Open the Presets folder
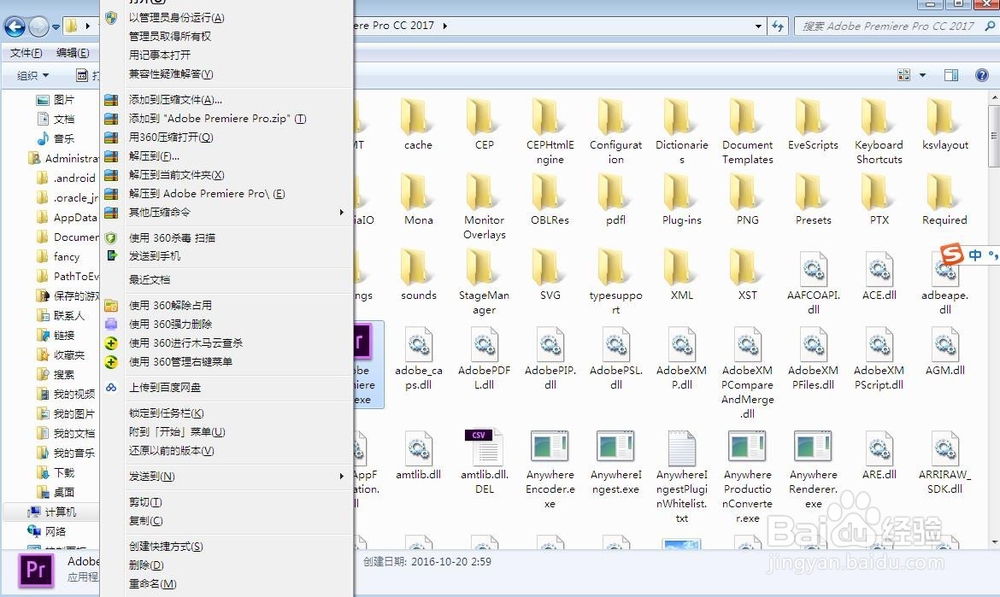 pyautogui.click(x=813, y=200)
